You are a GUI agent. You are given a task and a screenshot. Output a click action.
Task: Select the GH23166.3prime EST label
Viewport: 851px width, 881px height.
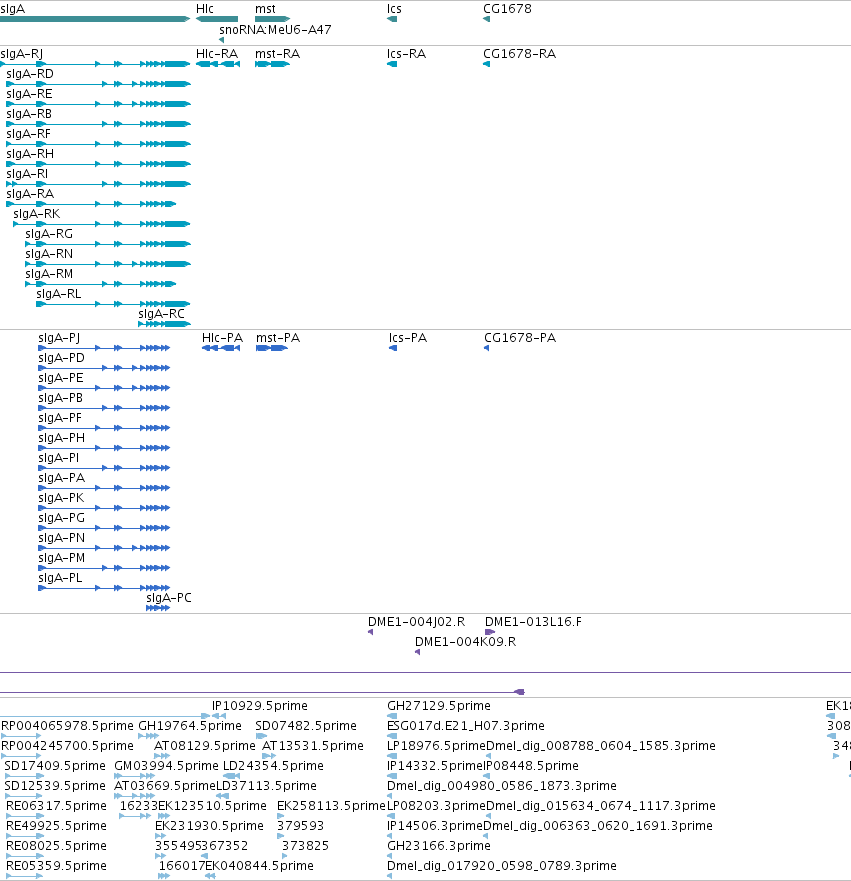click(439, 846)
